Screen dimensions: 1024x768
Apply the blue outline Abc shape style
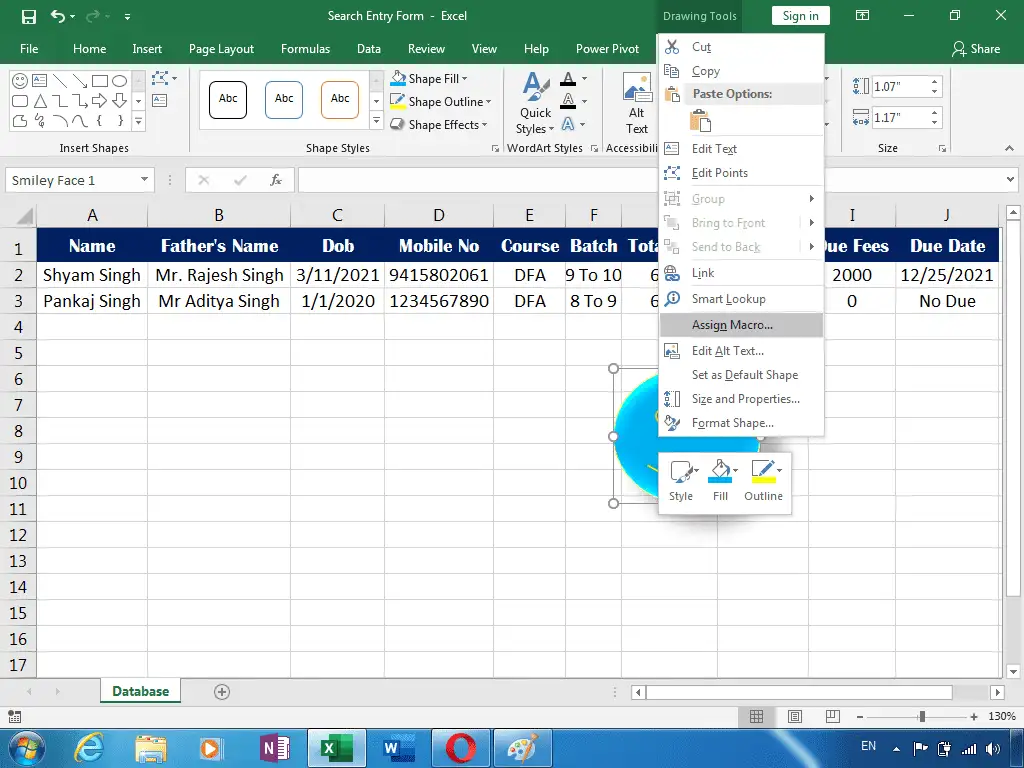click(x=284, y=100)
